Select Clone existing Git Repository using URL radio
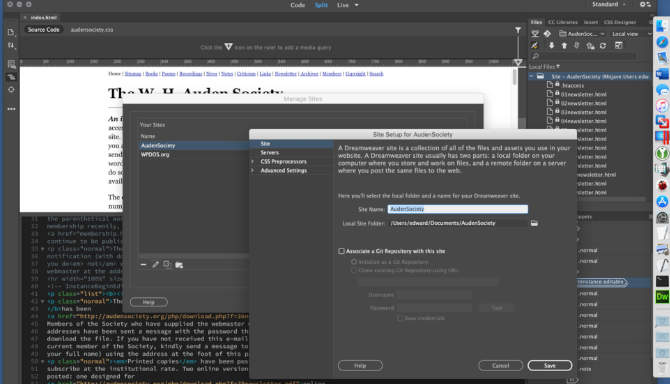Screen dimensions: 670x384 [354, 270]
